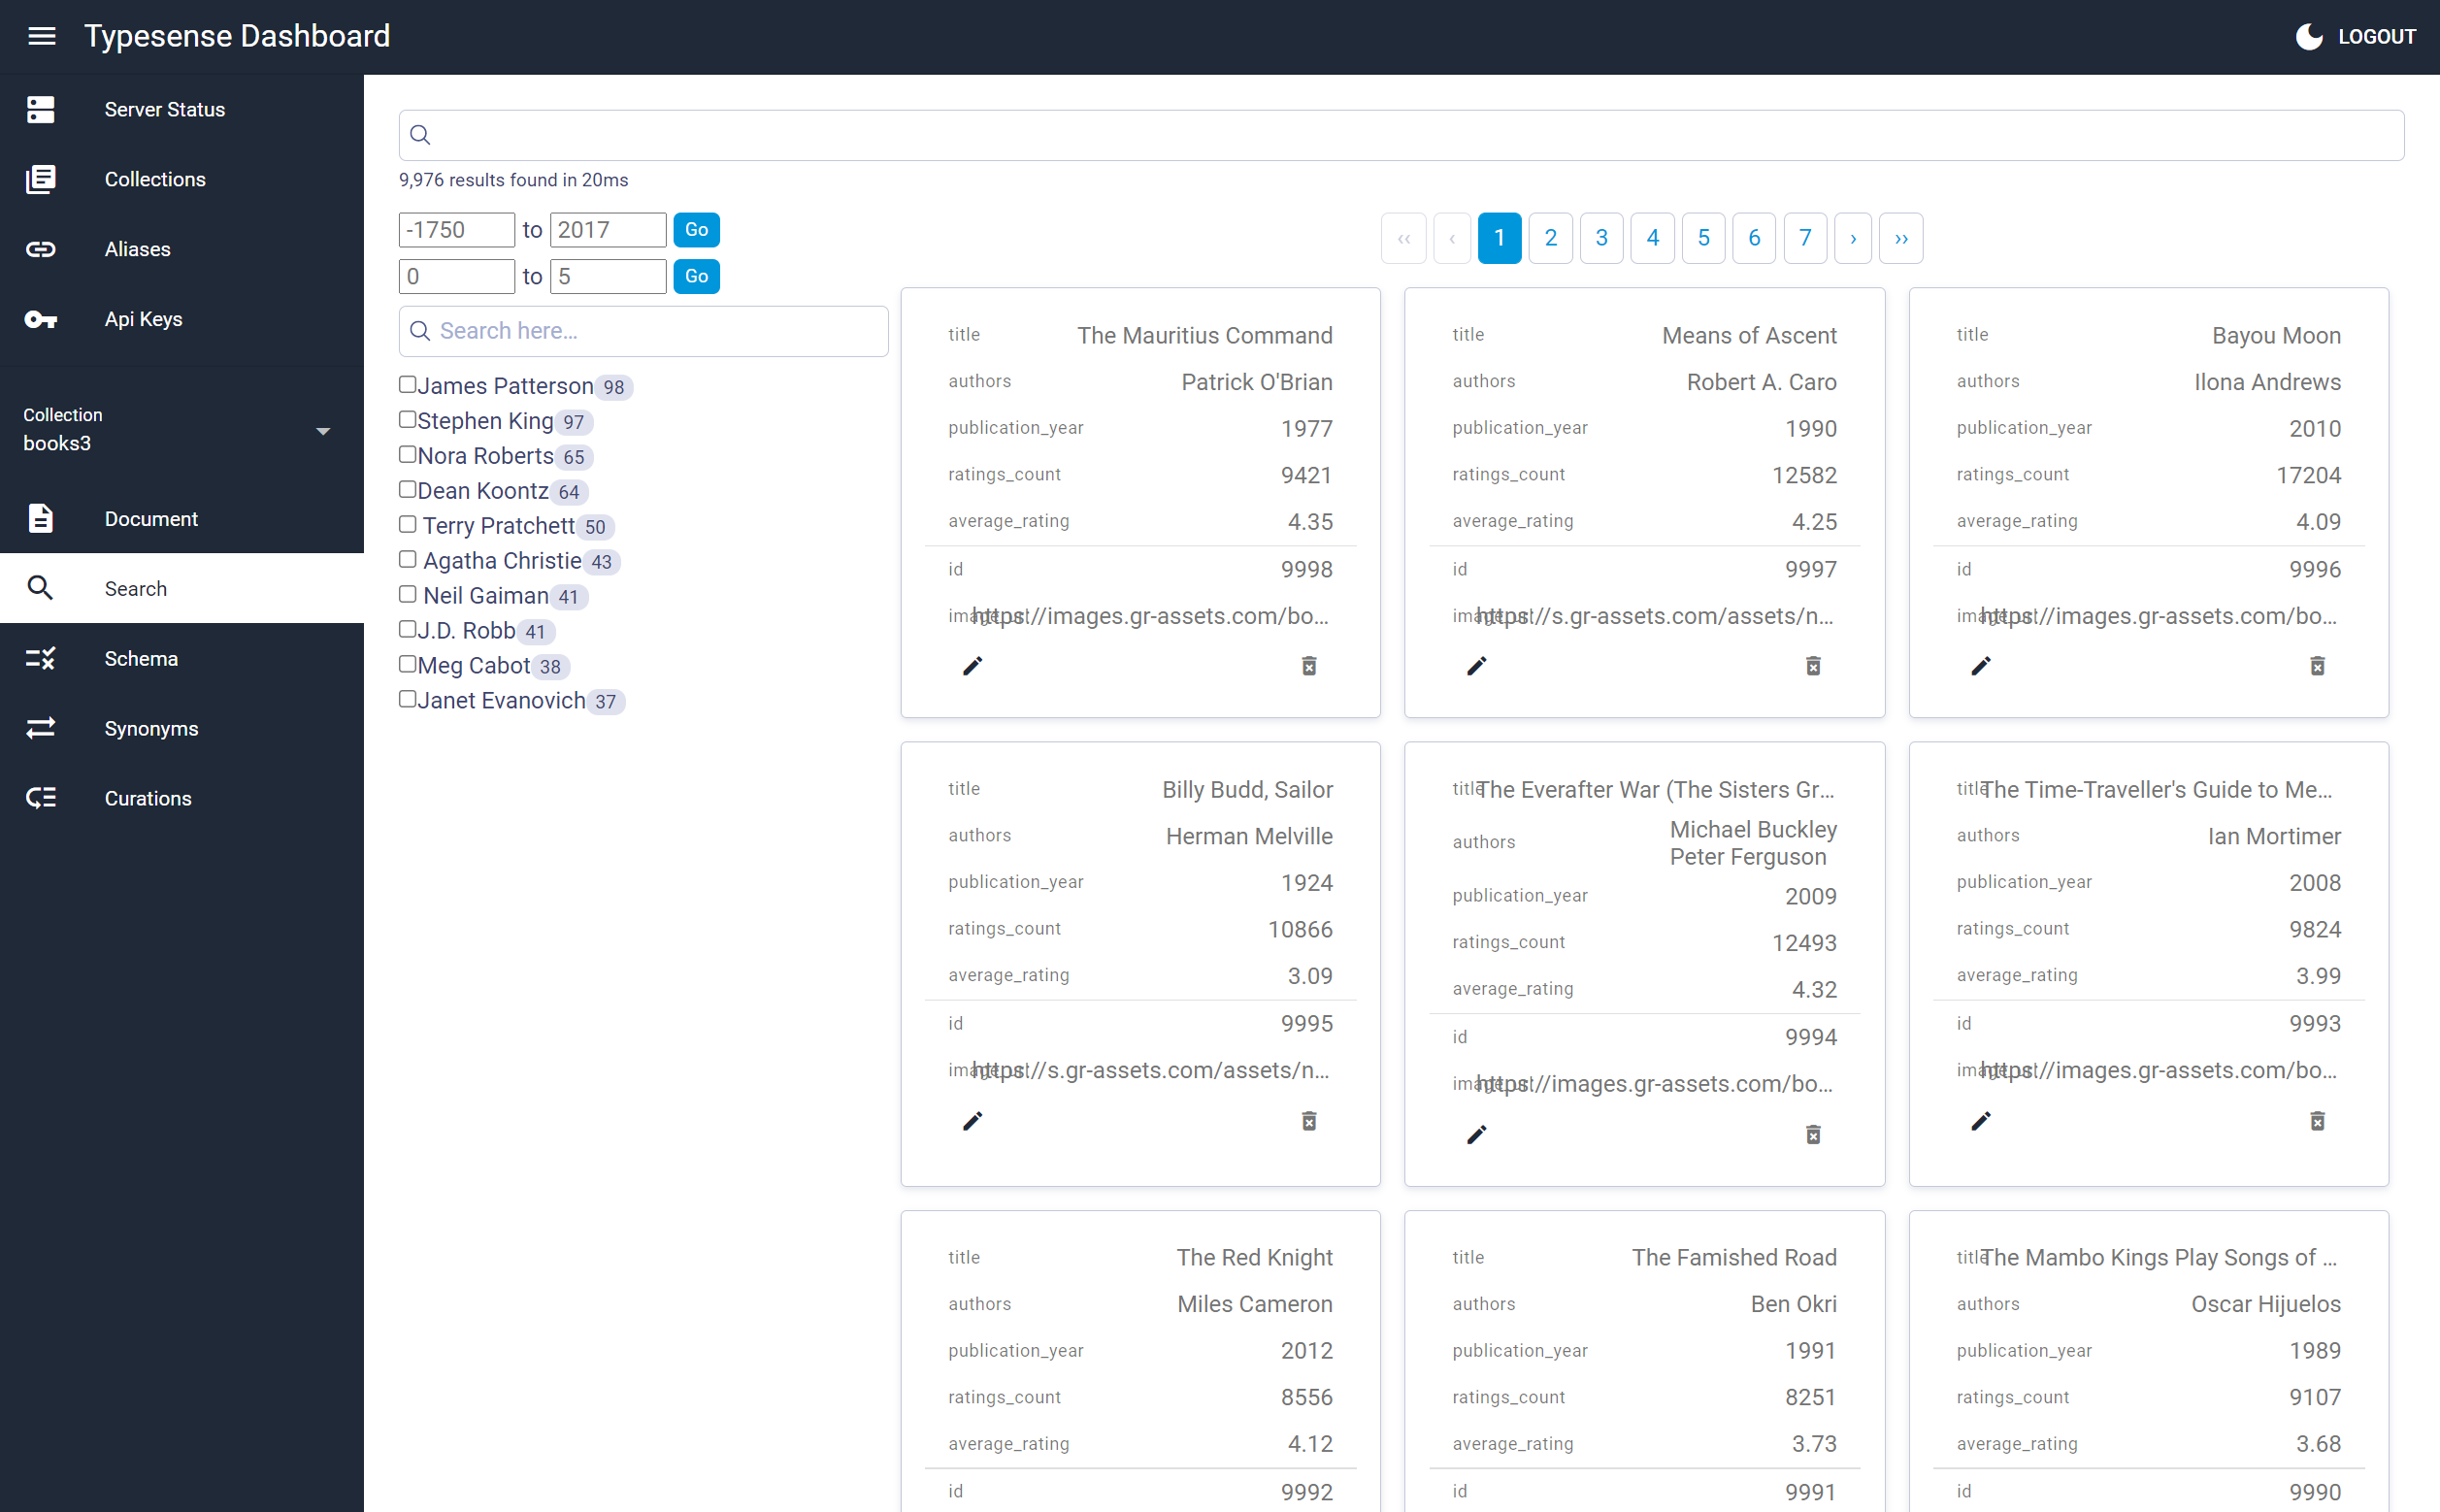Expand the Collection books3 dropdown

pyautogui.click(x=322, y=431)
